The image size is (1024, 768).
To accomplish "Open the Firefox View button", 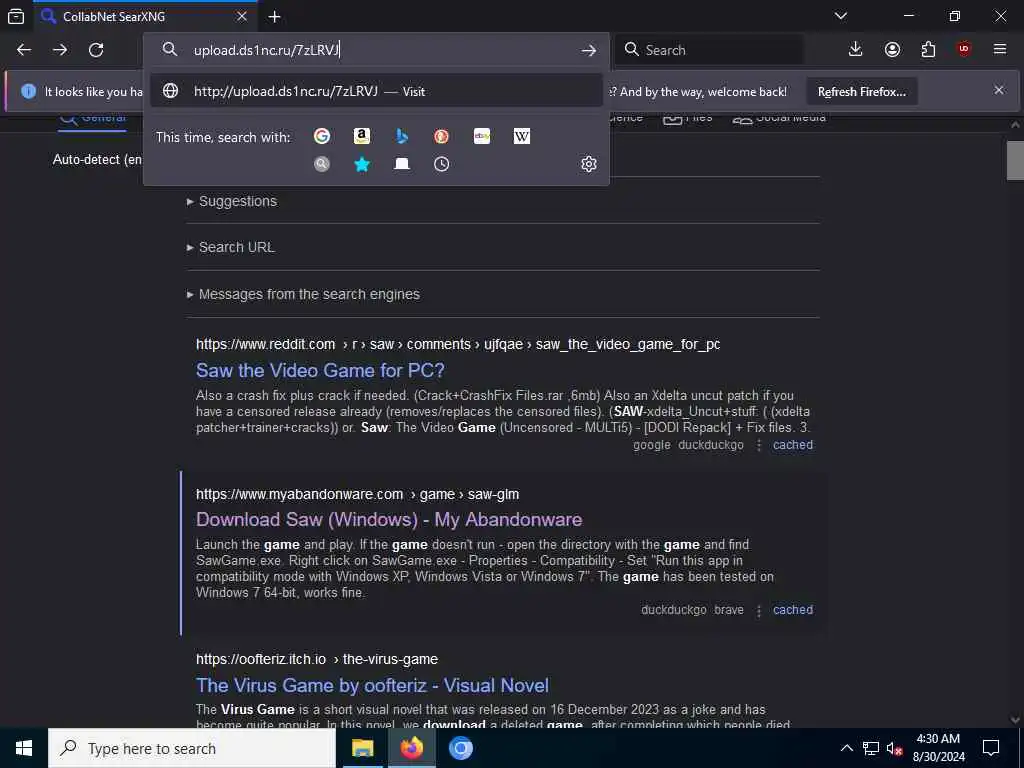I will click(16, 16).
